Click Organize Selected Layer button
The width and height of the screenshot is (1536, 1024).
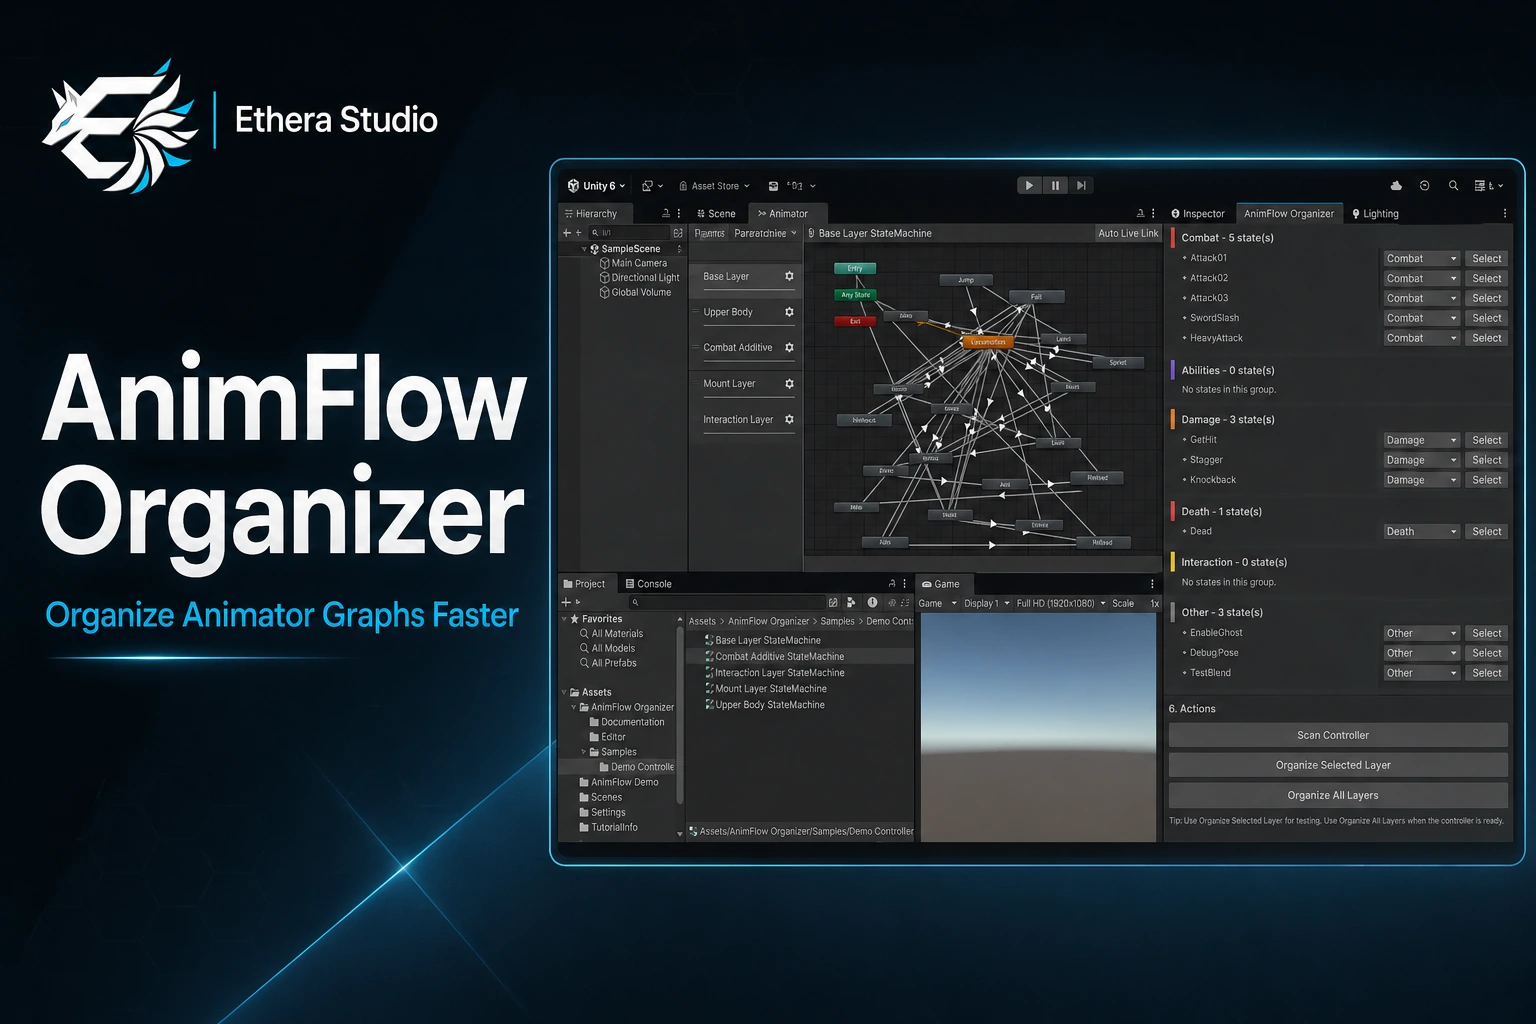tap(1338, 765)
